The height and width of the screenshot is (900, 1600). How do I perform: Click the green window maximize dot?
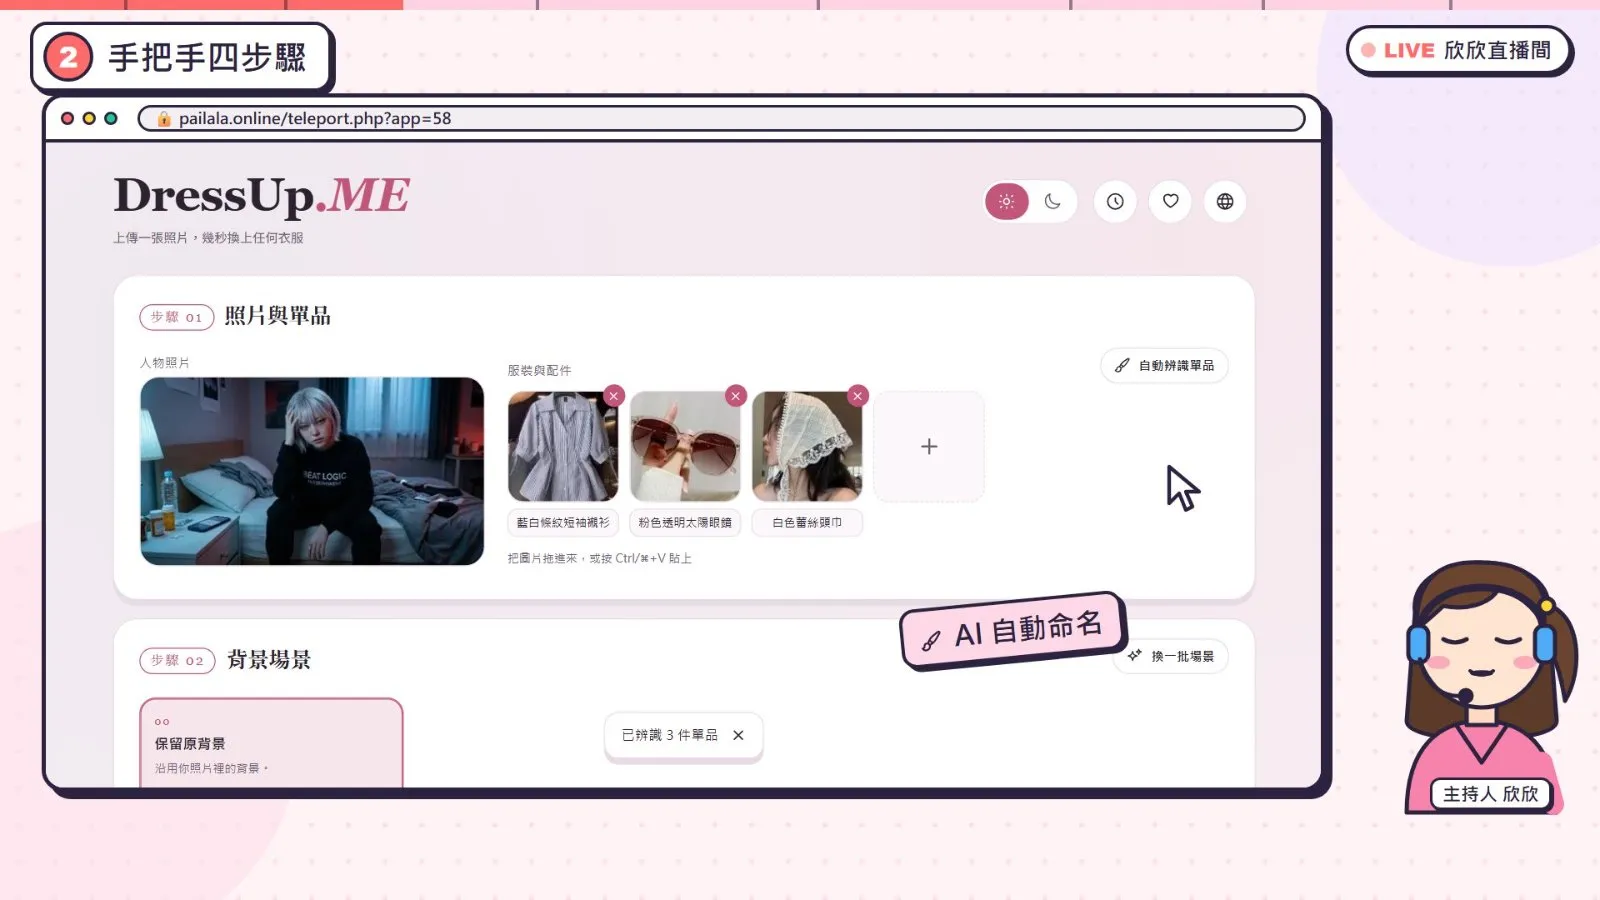pos(111,118)
